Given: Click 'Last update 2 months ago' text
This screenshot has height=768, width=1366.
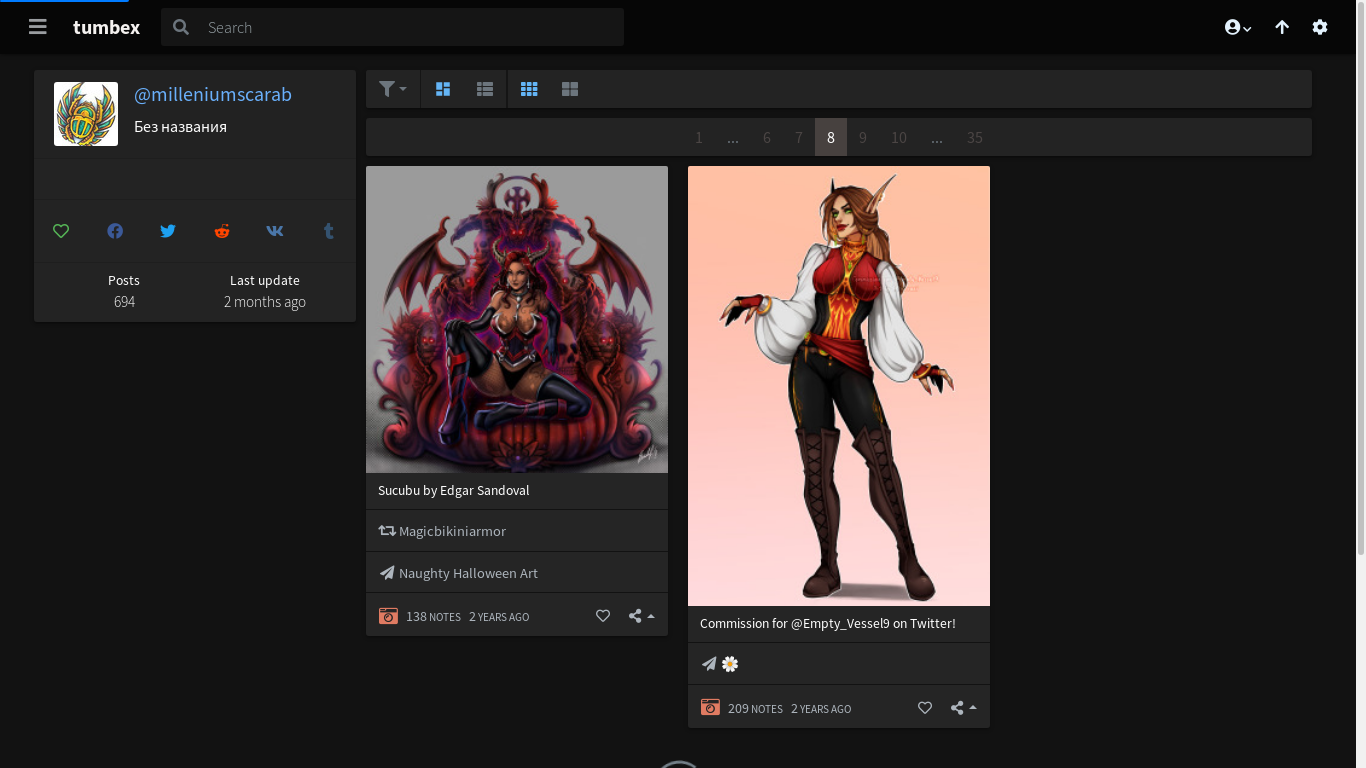Looking at the screenshot, I should pos(265,291).
